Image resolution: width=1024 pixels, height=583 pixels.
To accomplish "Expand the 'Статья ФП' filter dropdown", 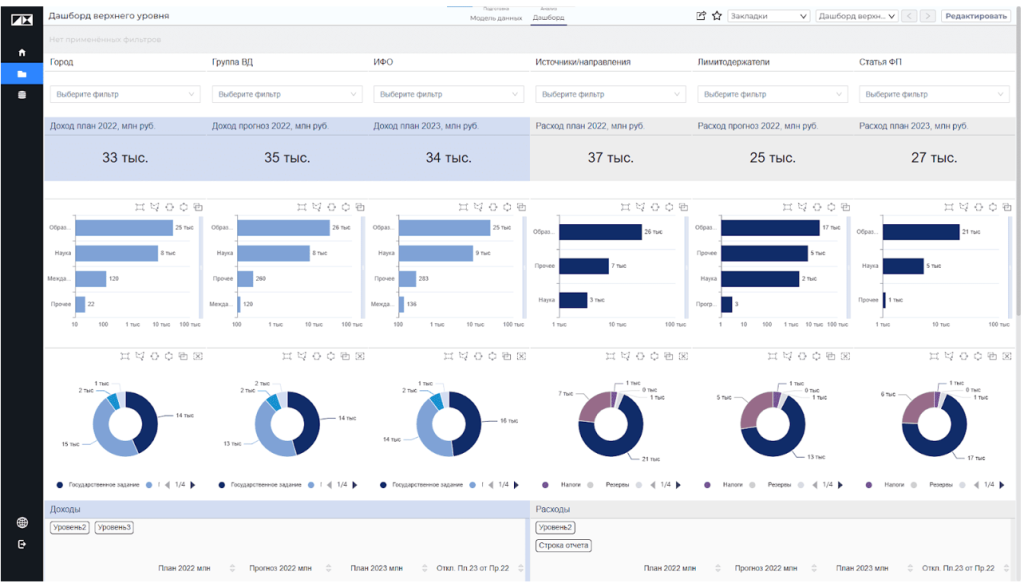I will point(933,94).
